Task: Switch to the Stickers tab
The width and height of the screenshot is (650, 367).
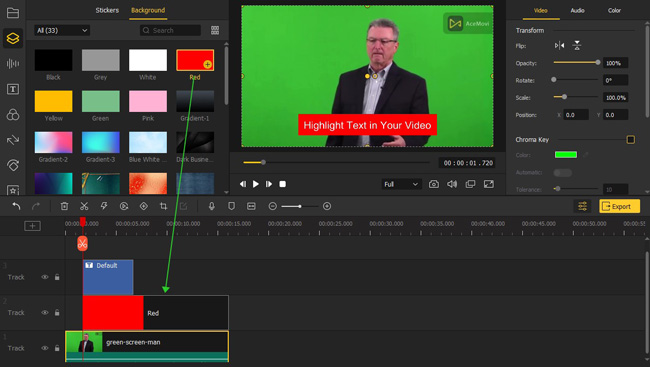Action: tap(107, 10)
